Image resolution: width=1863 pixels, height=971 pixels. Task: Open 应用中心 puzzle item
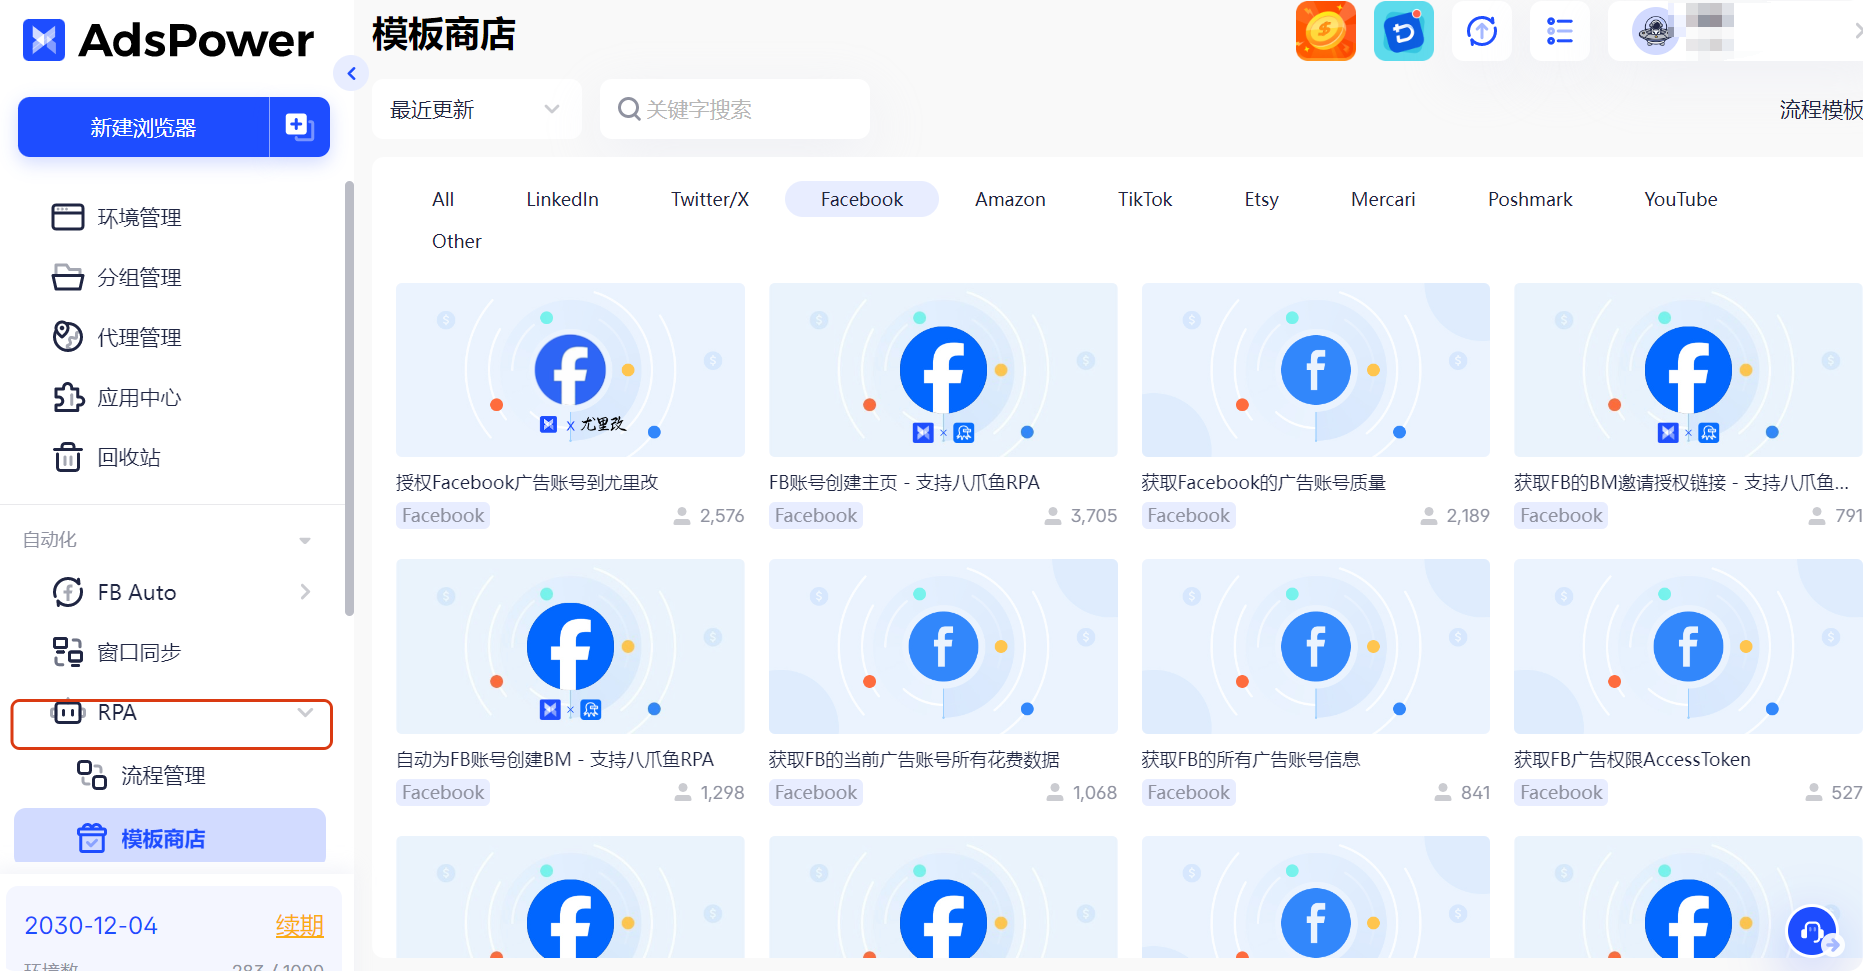(x=139, y=397)
